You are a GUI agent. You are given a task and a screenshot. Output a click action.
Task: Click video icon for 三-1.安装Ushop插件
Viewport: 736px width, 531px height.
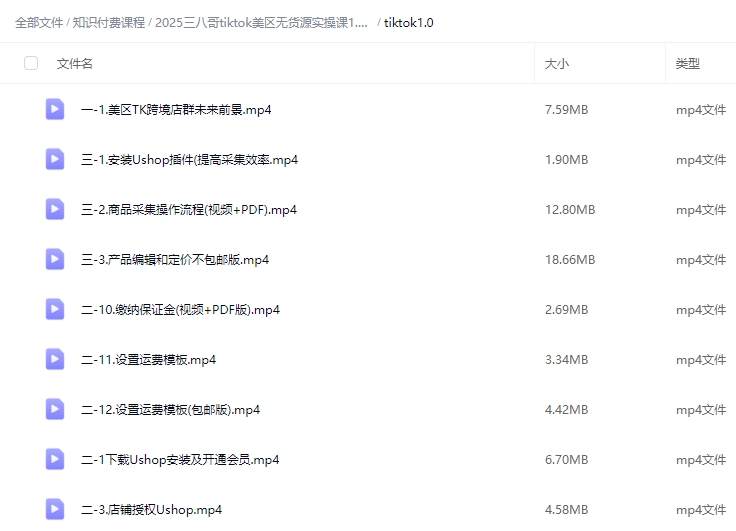[55, 159]
